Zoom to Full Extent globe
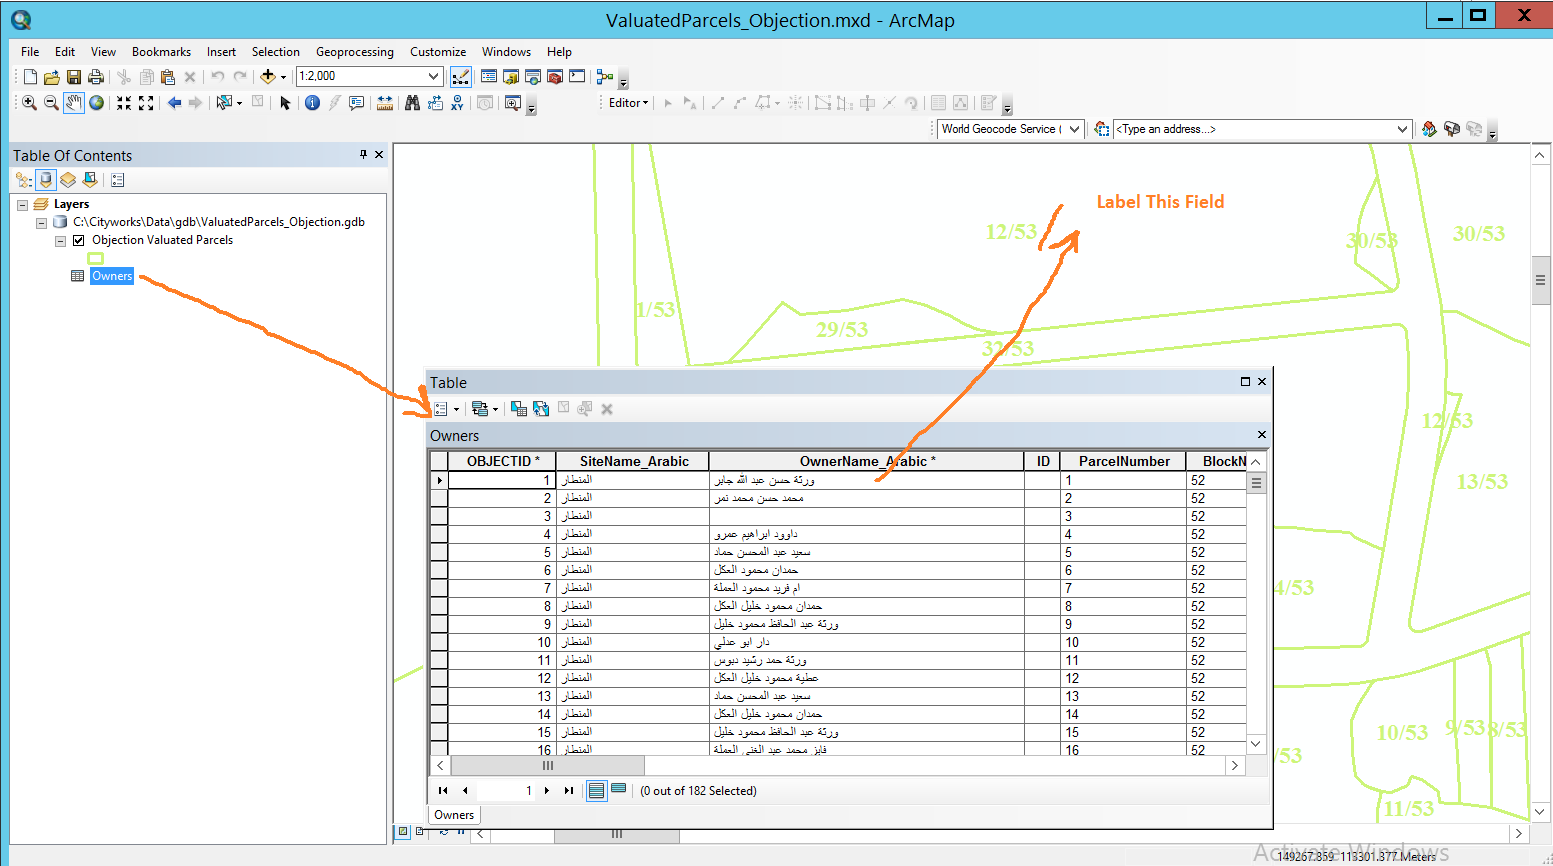Image resolution: width=1553 pixels, height=866 pixels. [97, 103]
